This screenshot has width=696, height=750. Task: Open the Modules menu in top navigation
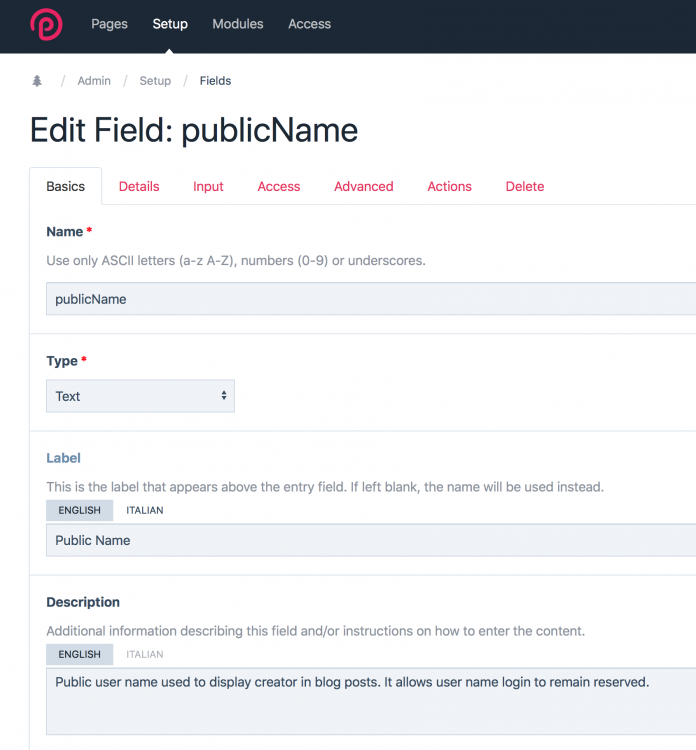238,24
